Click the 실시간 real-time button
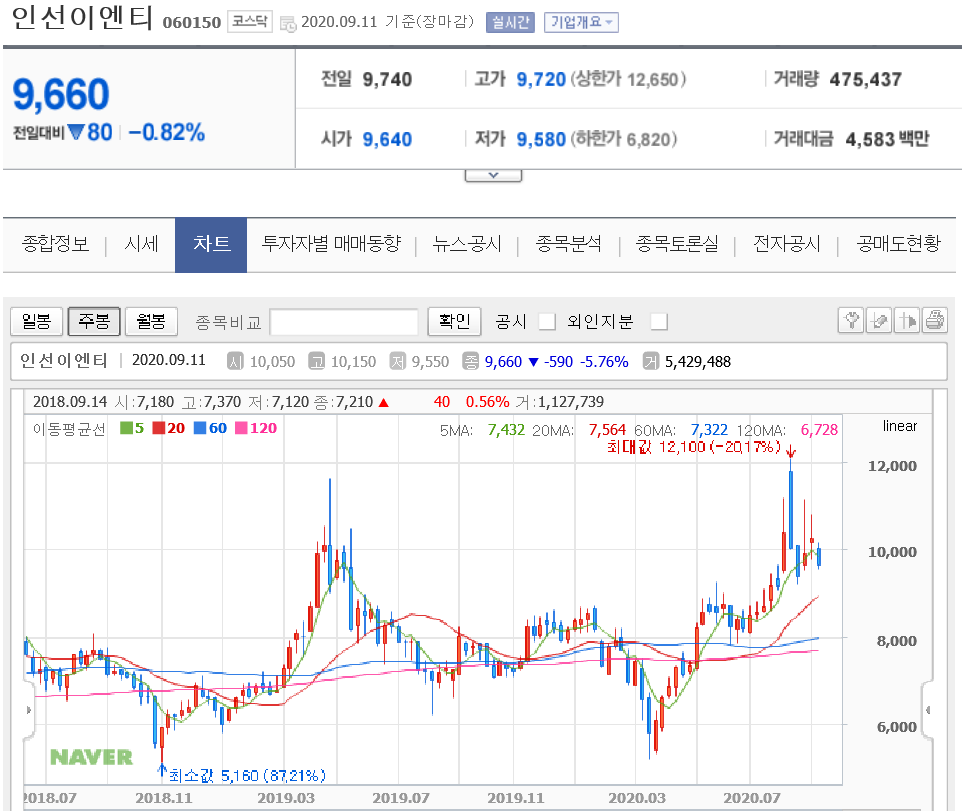 510,23
